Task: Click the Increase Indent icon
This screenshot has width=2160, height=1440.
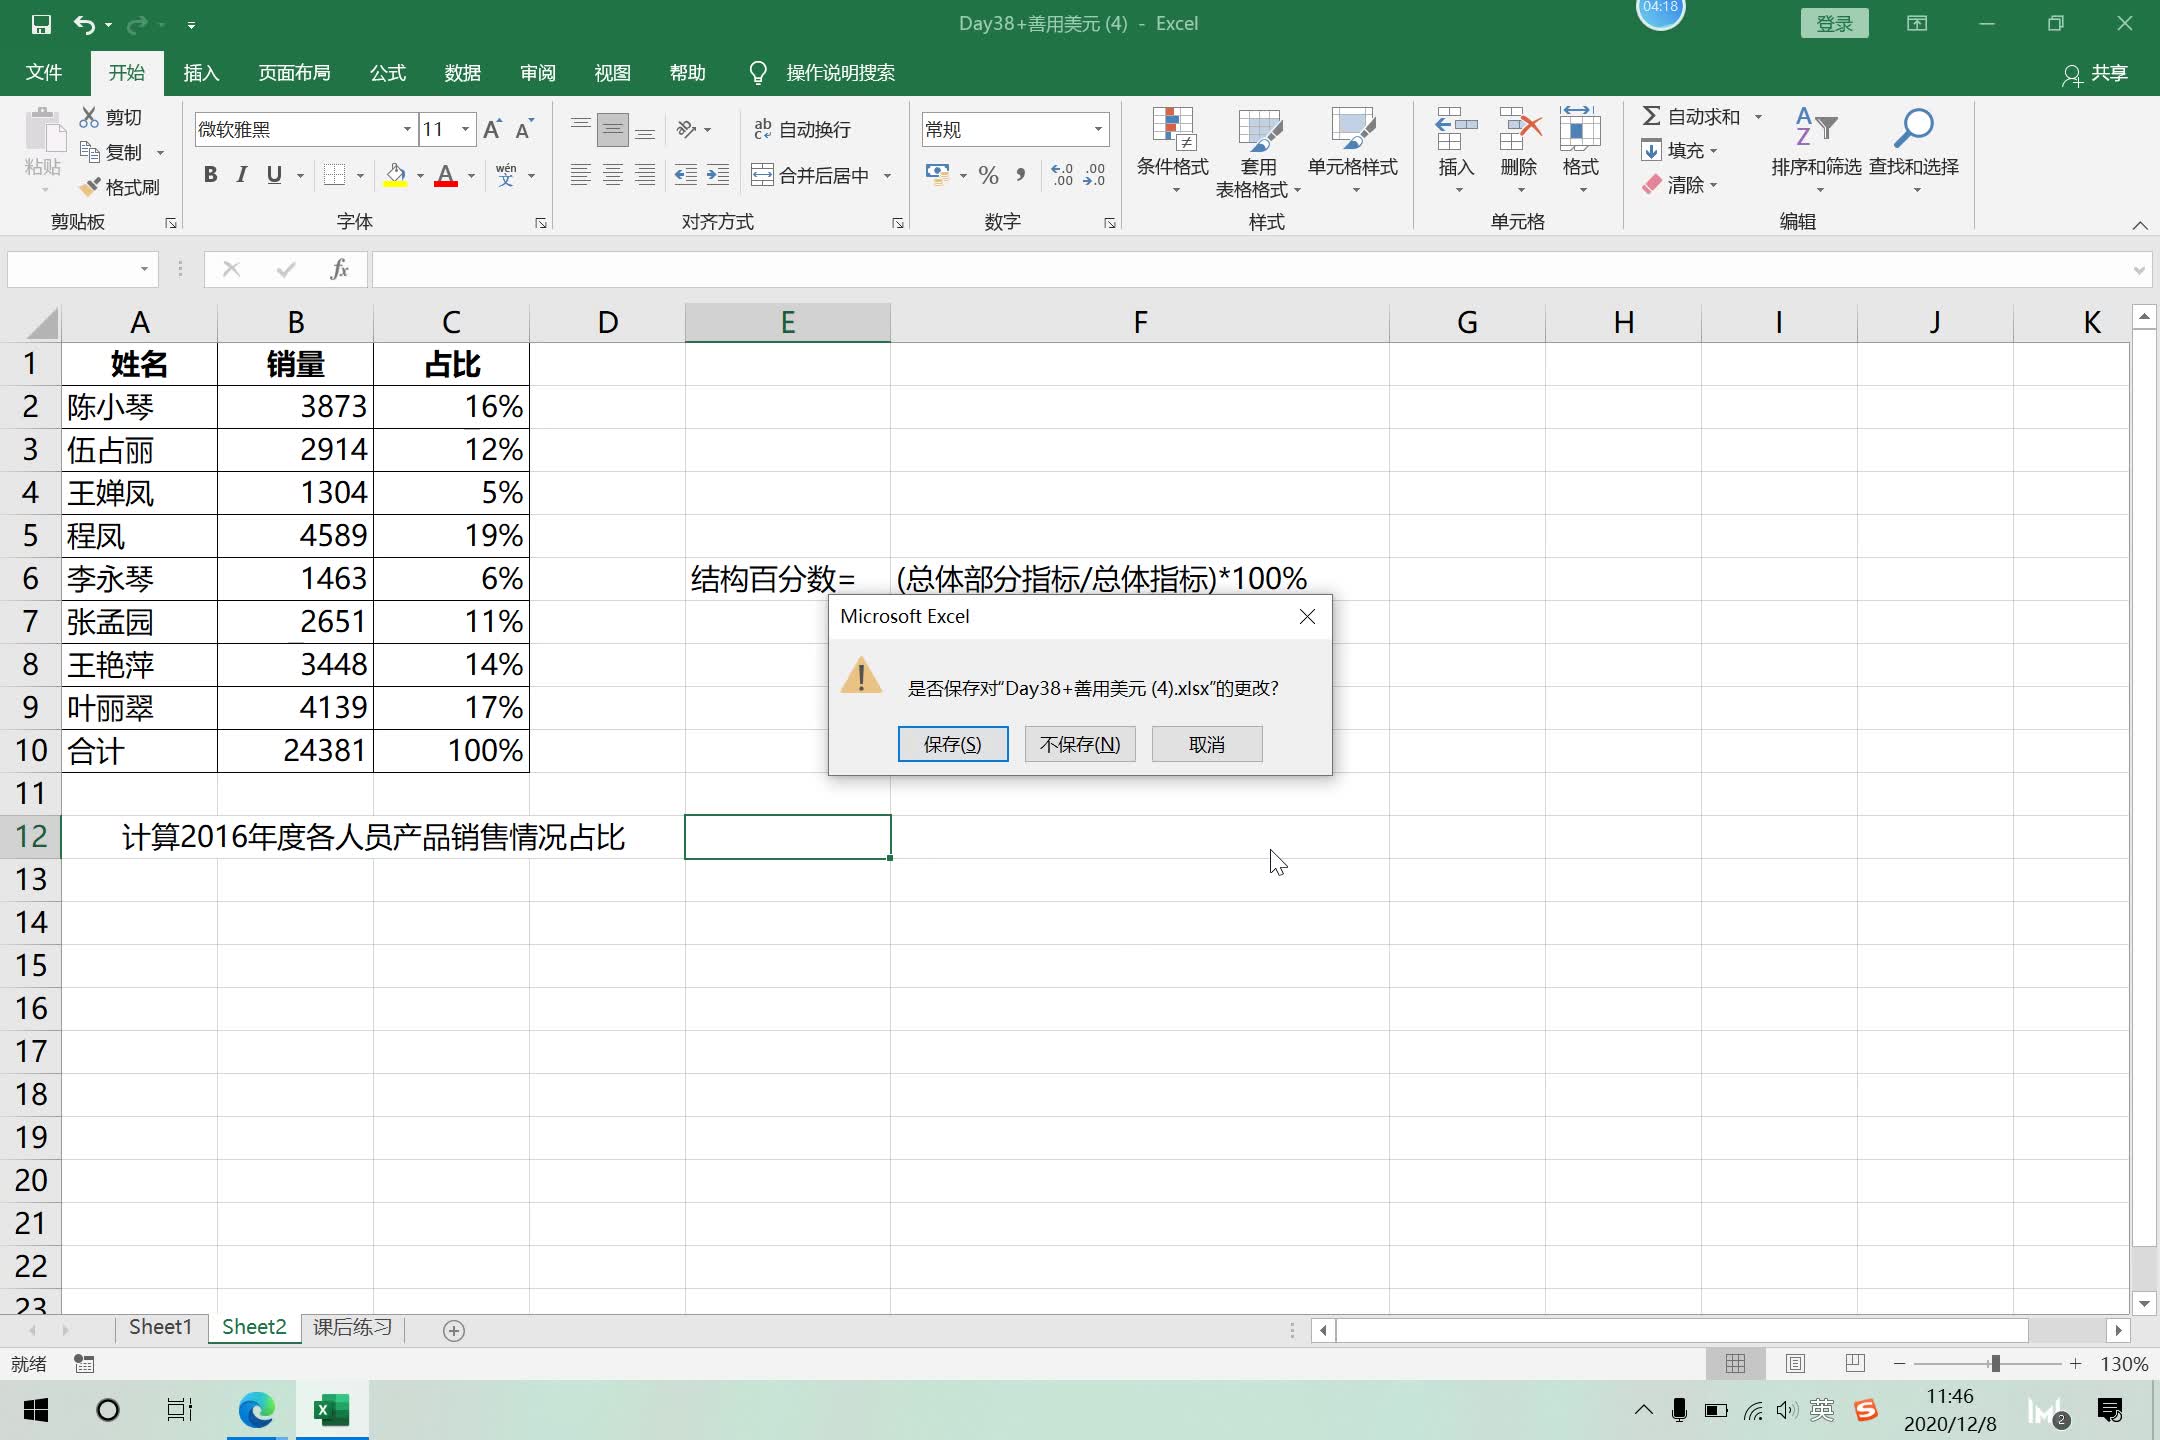Action: point(718,175)
